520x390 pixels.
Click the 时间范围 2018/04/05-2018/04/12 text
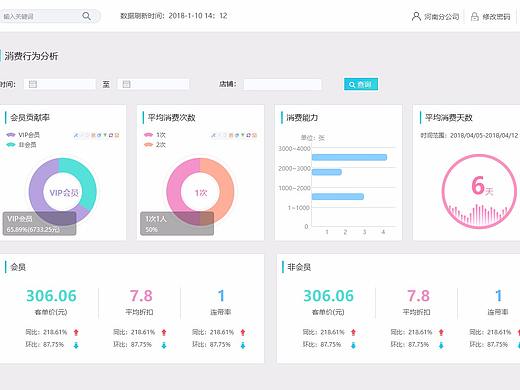[x=469, y=135]
